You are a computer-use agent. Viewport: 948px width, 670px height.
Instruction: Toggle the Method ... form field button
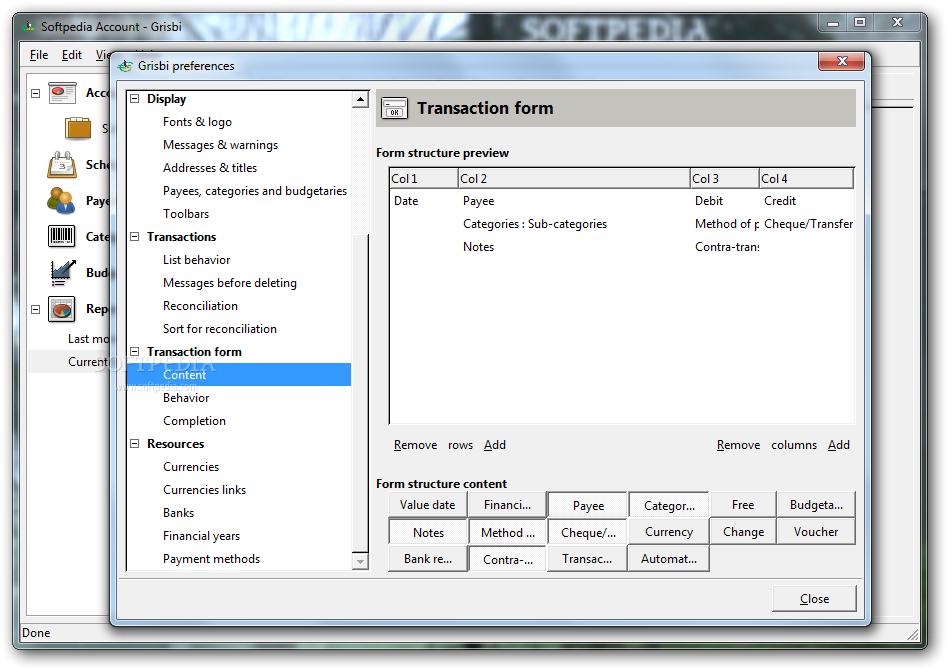point(508,532)
